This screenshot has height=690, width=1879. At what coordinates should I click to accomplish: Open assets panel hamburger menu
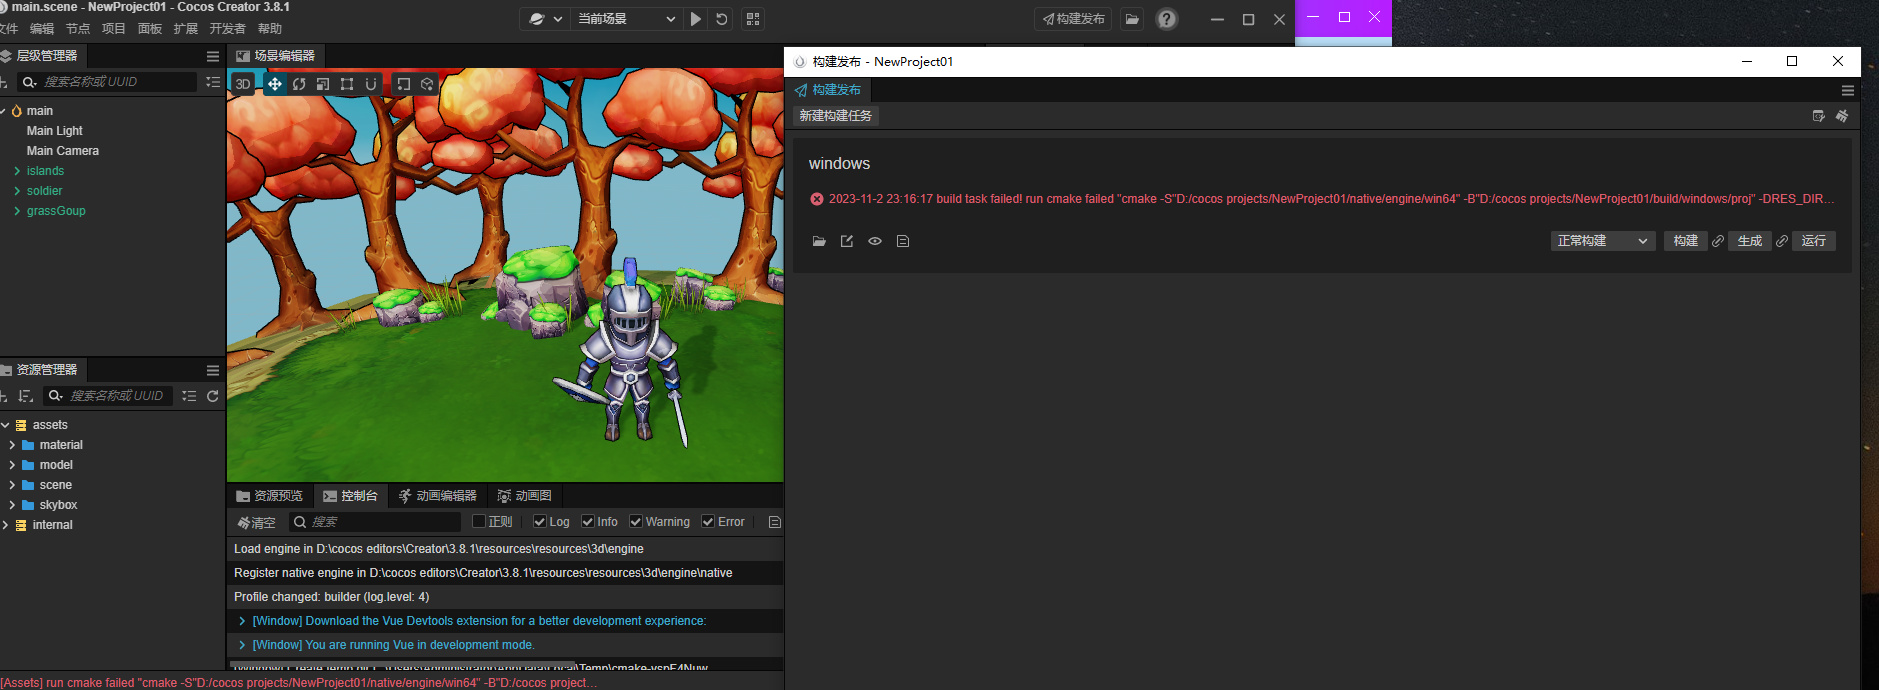click(213, 370)
